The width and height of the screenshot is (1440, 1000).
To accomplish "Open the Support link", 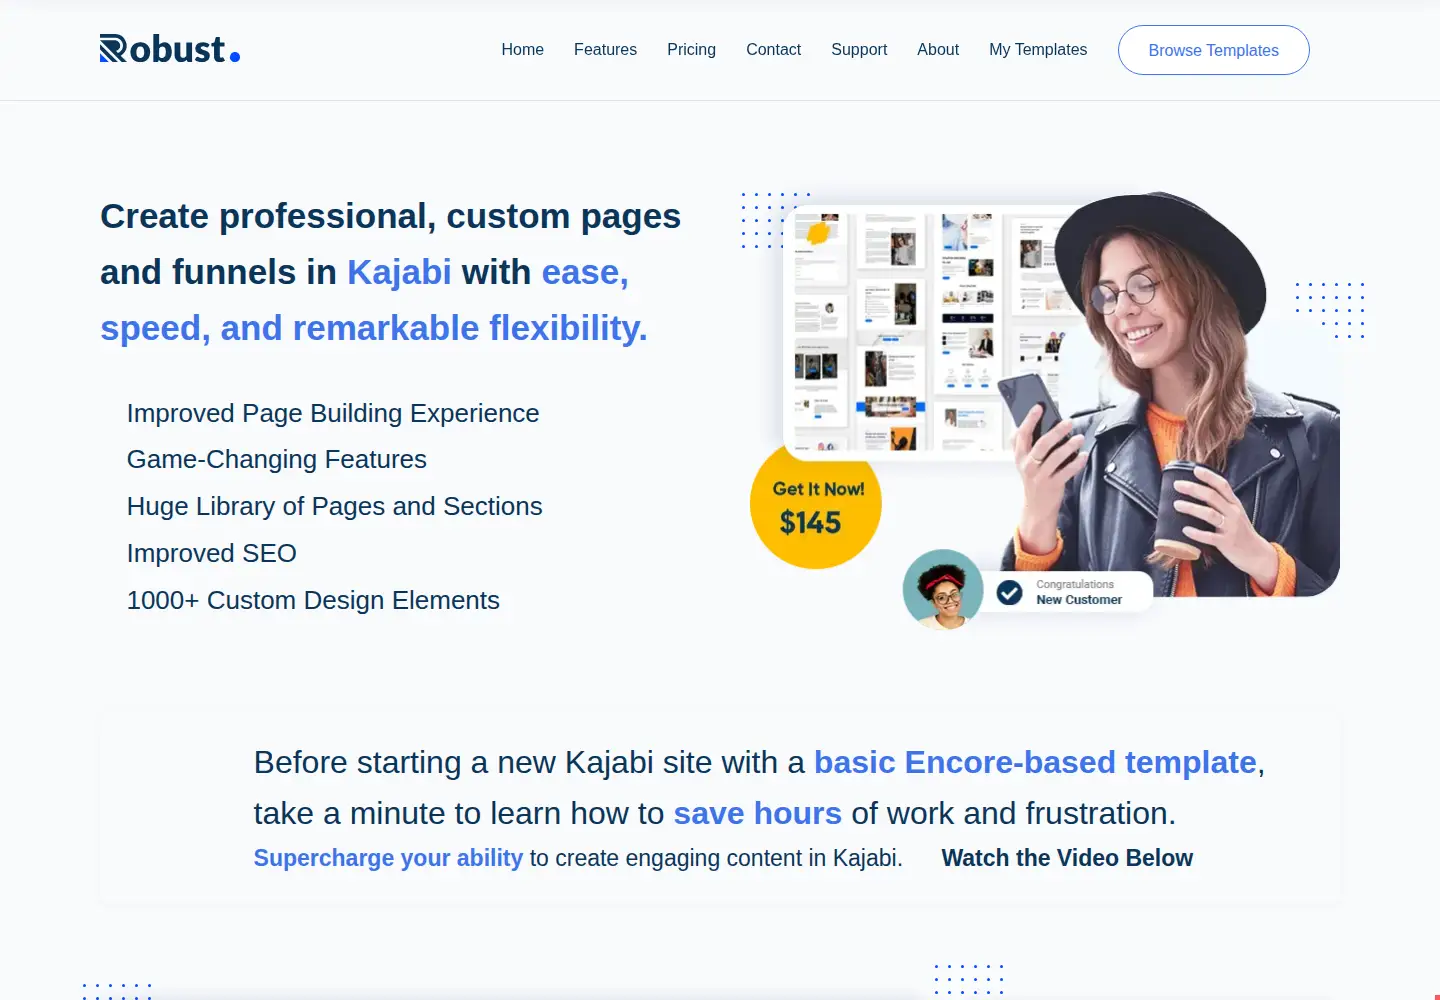I will [859, 50].
